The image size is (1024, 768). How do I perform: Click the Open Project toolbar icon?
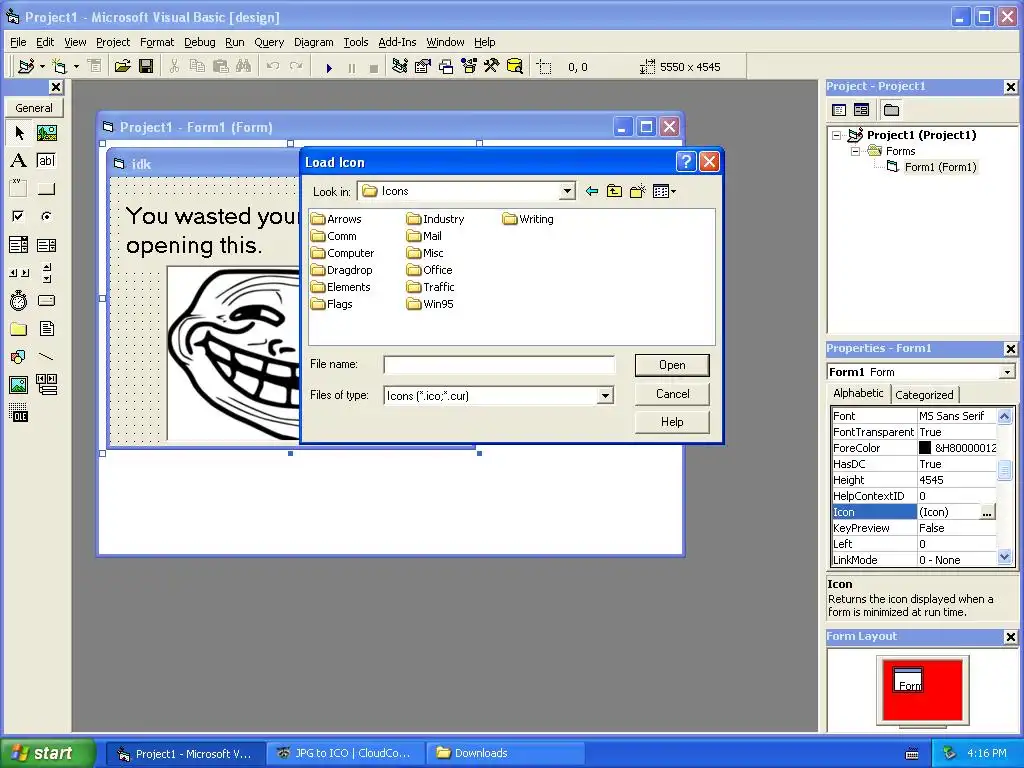[122, 67]
